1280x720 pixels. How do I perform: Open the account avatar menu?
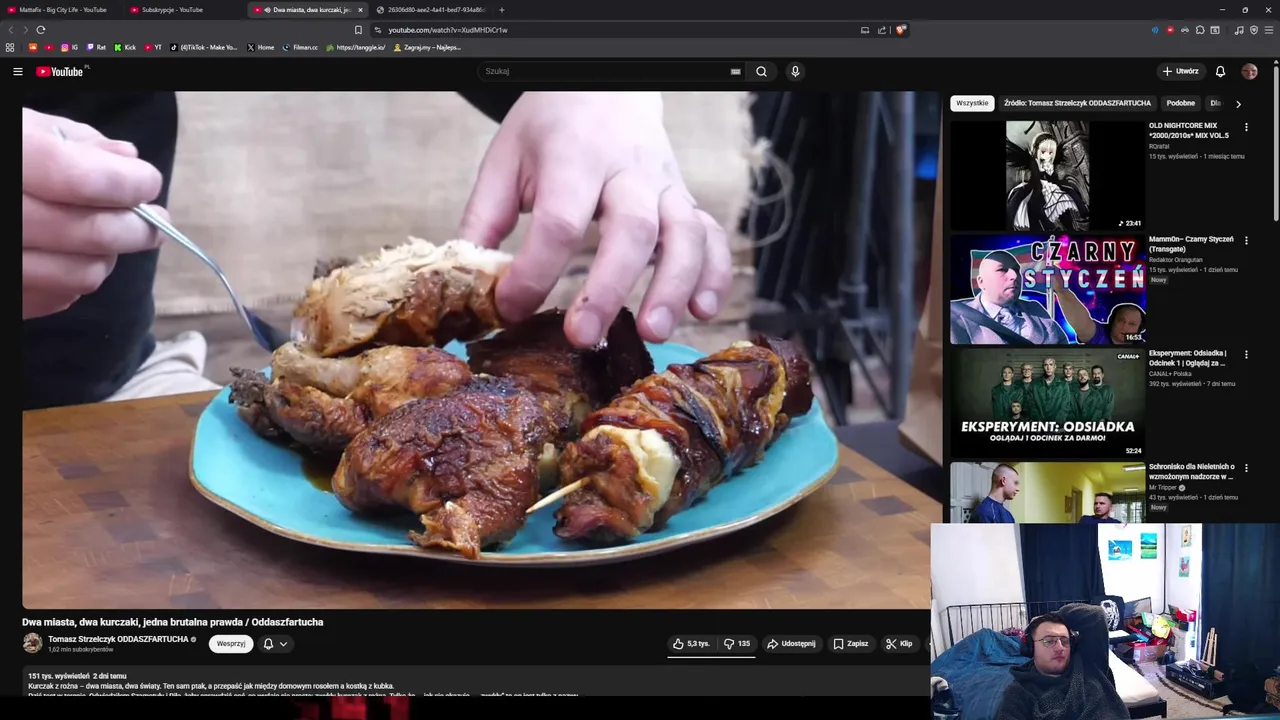coord(1249,71)
